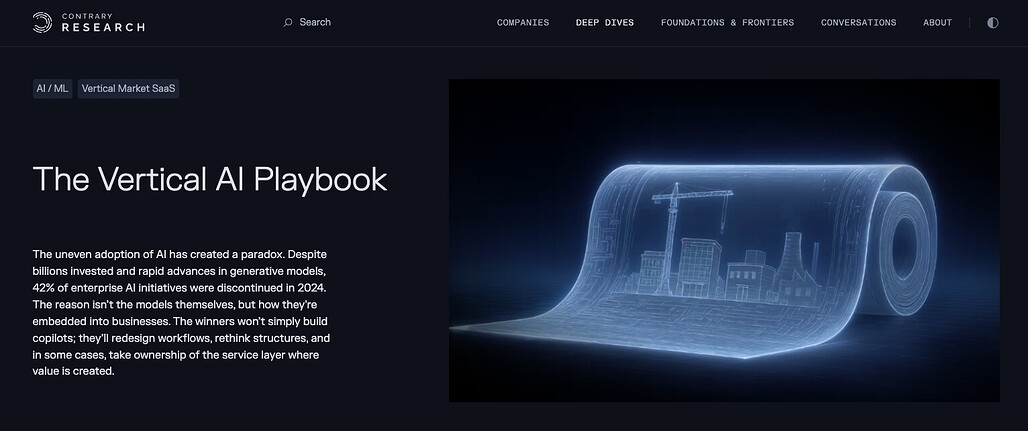Toggle the dark/light theme half-circle icon
This screenshot has width=1028, height=431.
992,22
